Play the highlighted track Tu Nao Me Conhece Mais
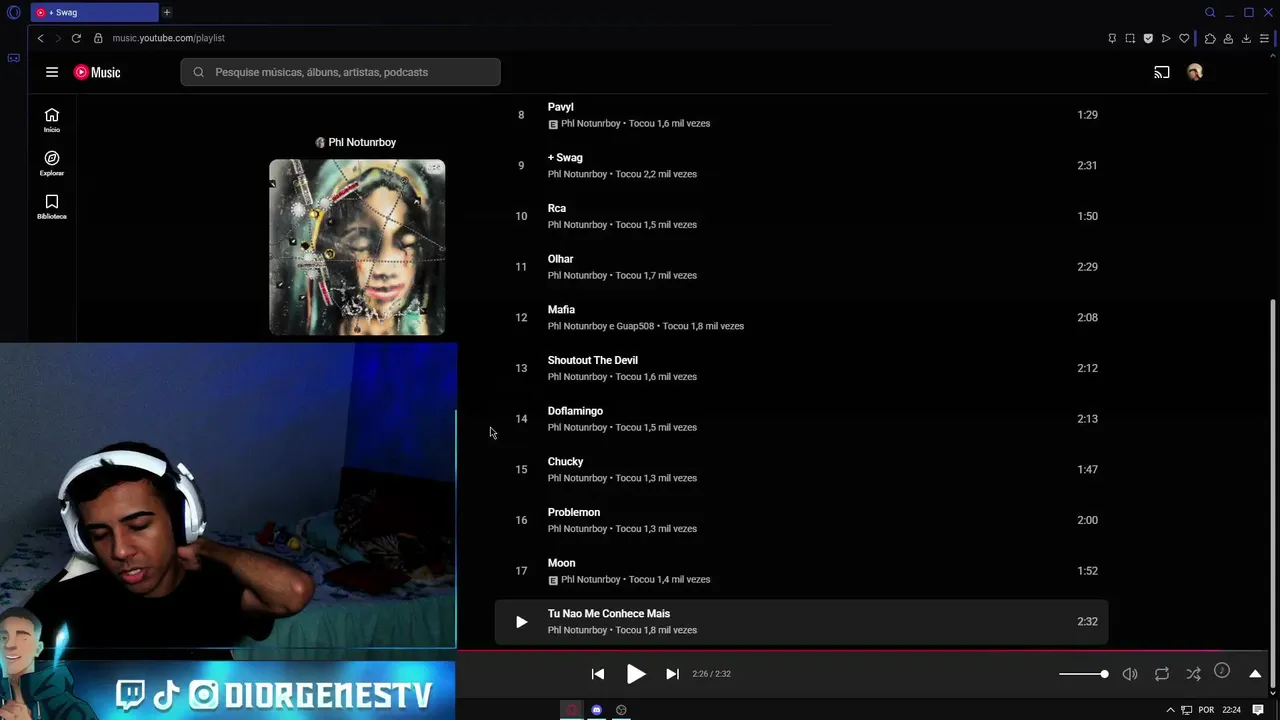The width and height of the screenshot is (1280, 720). coord(521,622)
